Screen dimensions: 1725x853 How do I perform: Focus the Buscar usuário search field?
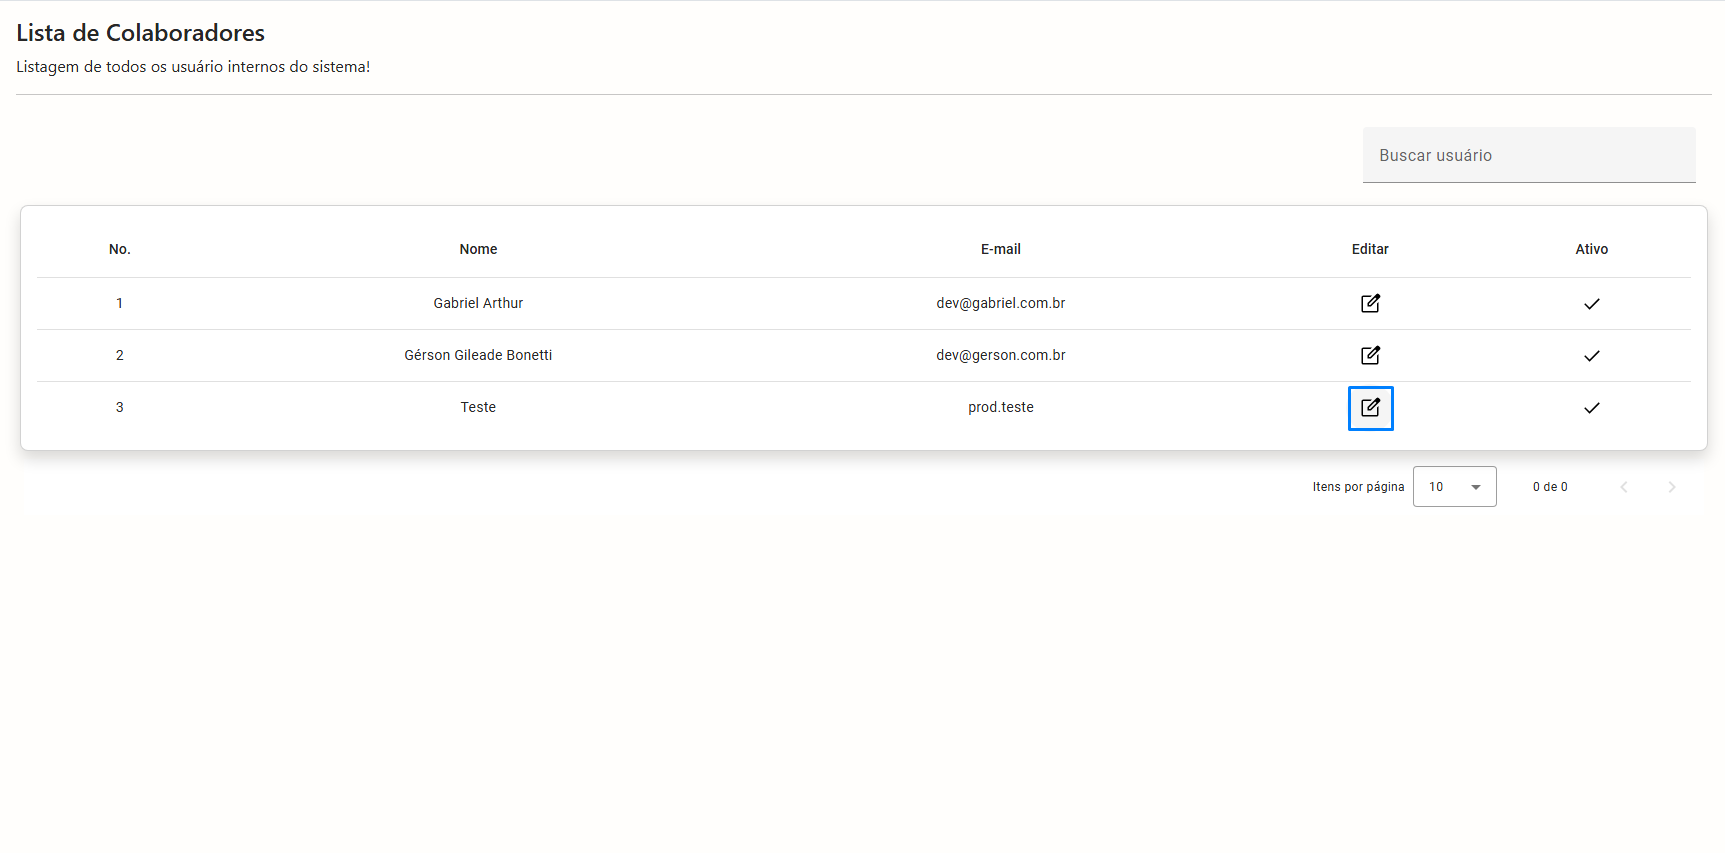click(x=1528, y=155)
